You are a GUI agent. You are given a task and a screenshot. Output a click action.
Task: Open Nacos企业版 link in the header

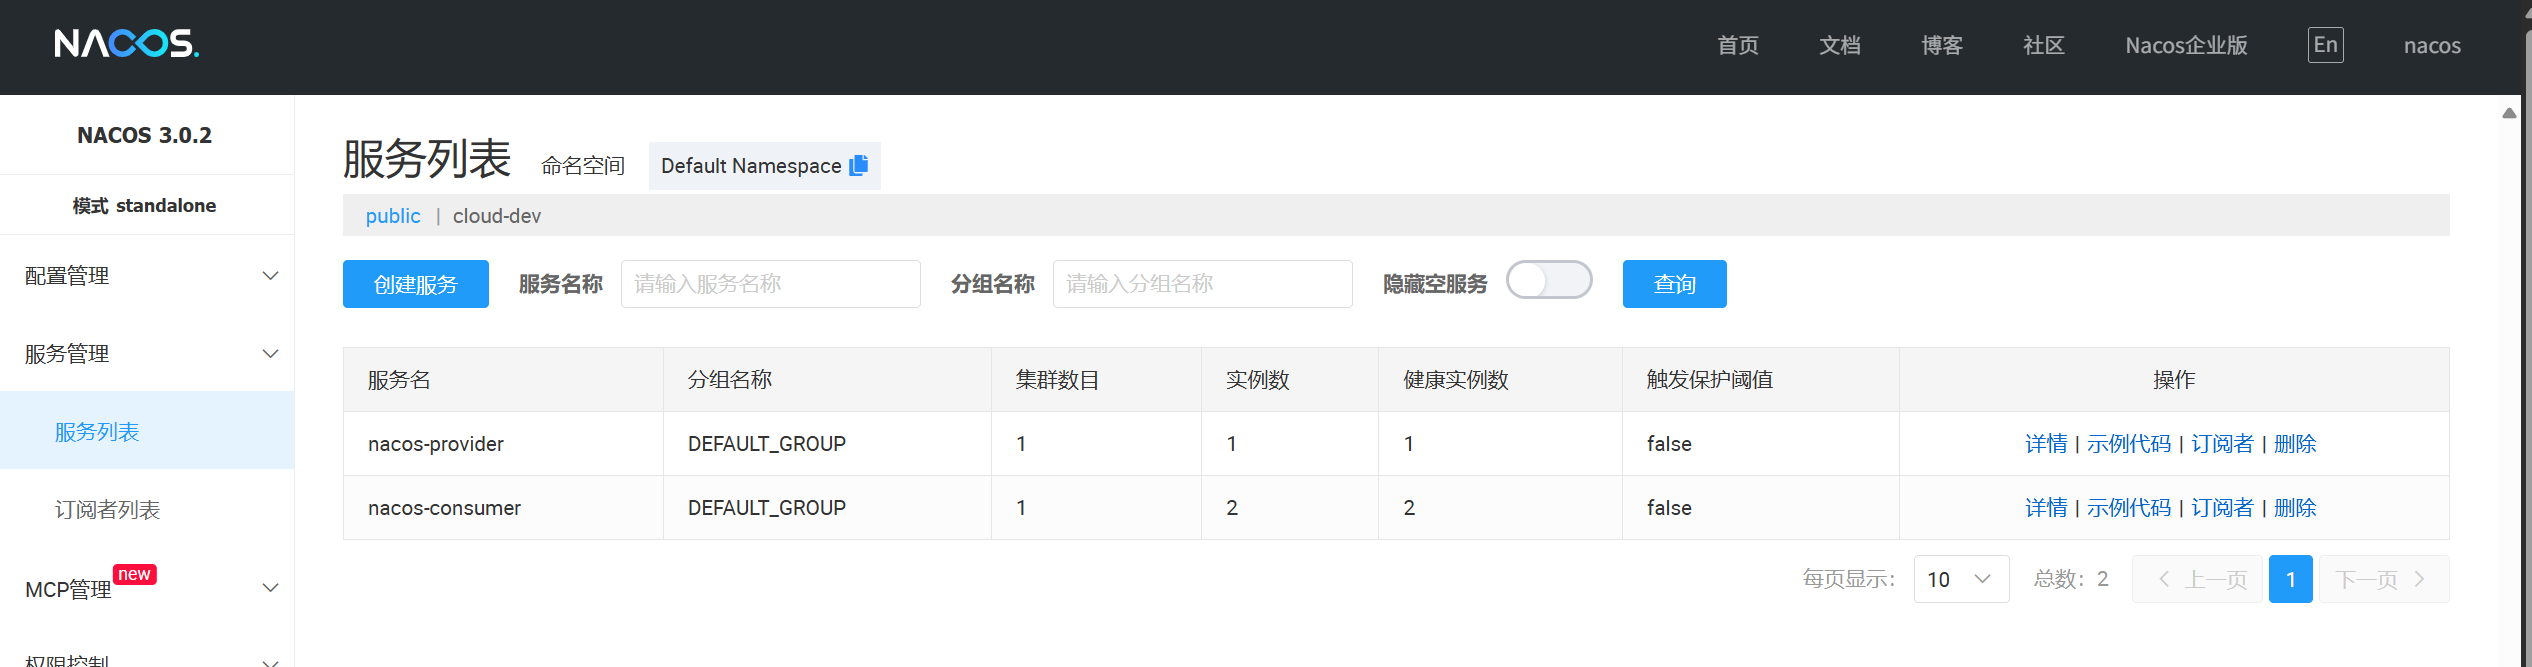pos(2187,46)
